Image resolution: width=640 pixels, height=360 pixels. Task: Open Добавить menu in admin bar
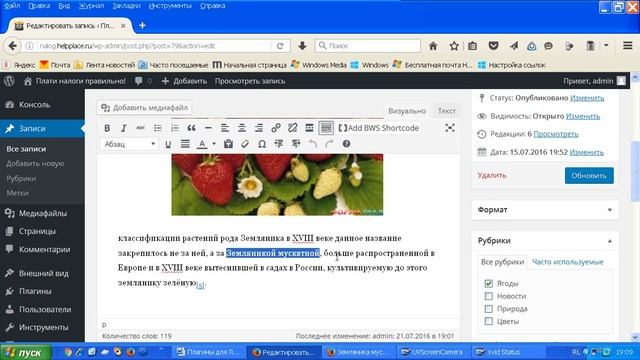(184, 81)
